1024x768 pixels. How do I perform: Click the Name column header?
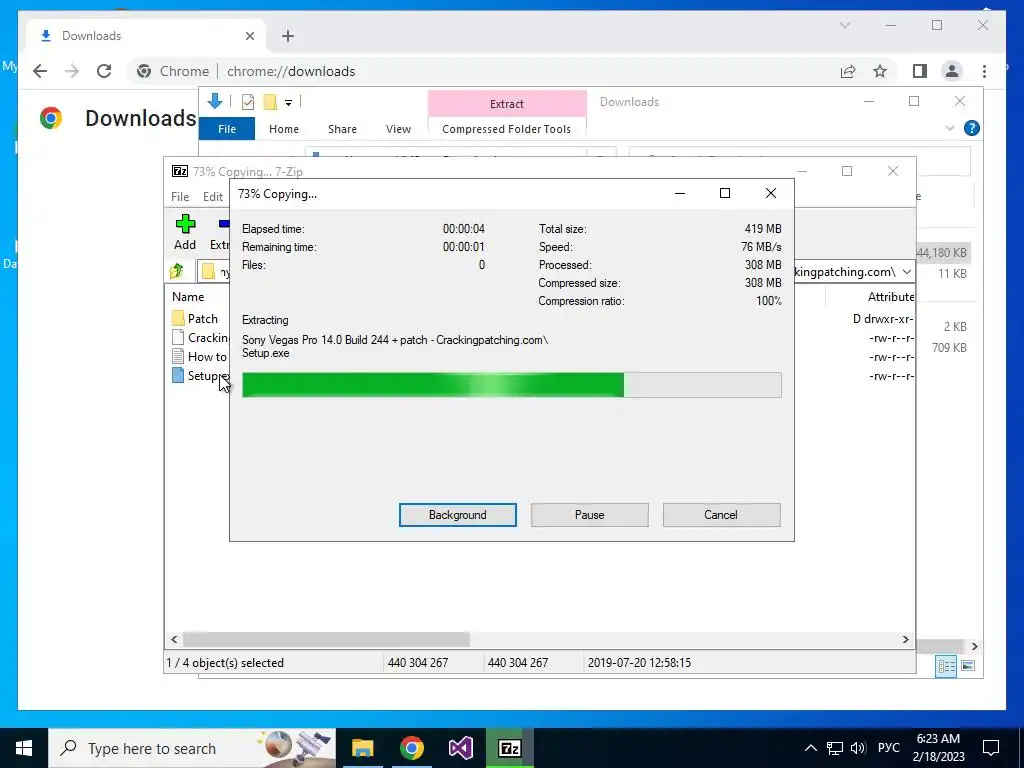point(188,296)
